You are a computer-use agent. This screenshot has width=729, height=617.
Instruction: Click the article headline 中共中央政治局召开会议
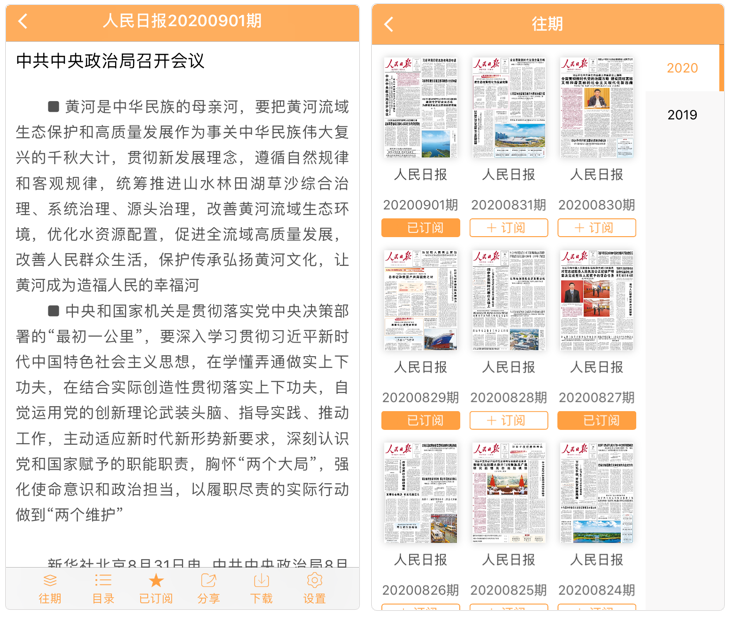tap(110, 61)
